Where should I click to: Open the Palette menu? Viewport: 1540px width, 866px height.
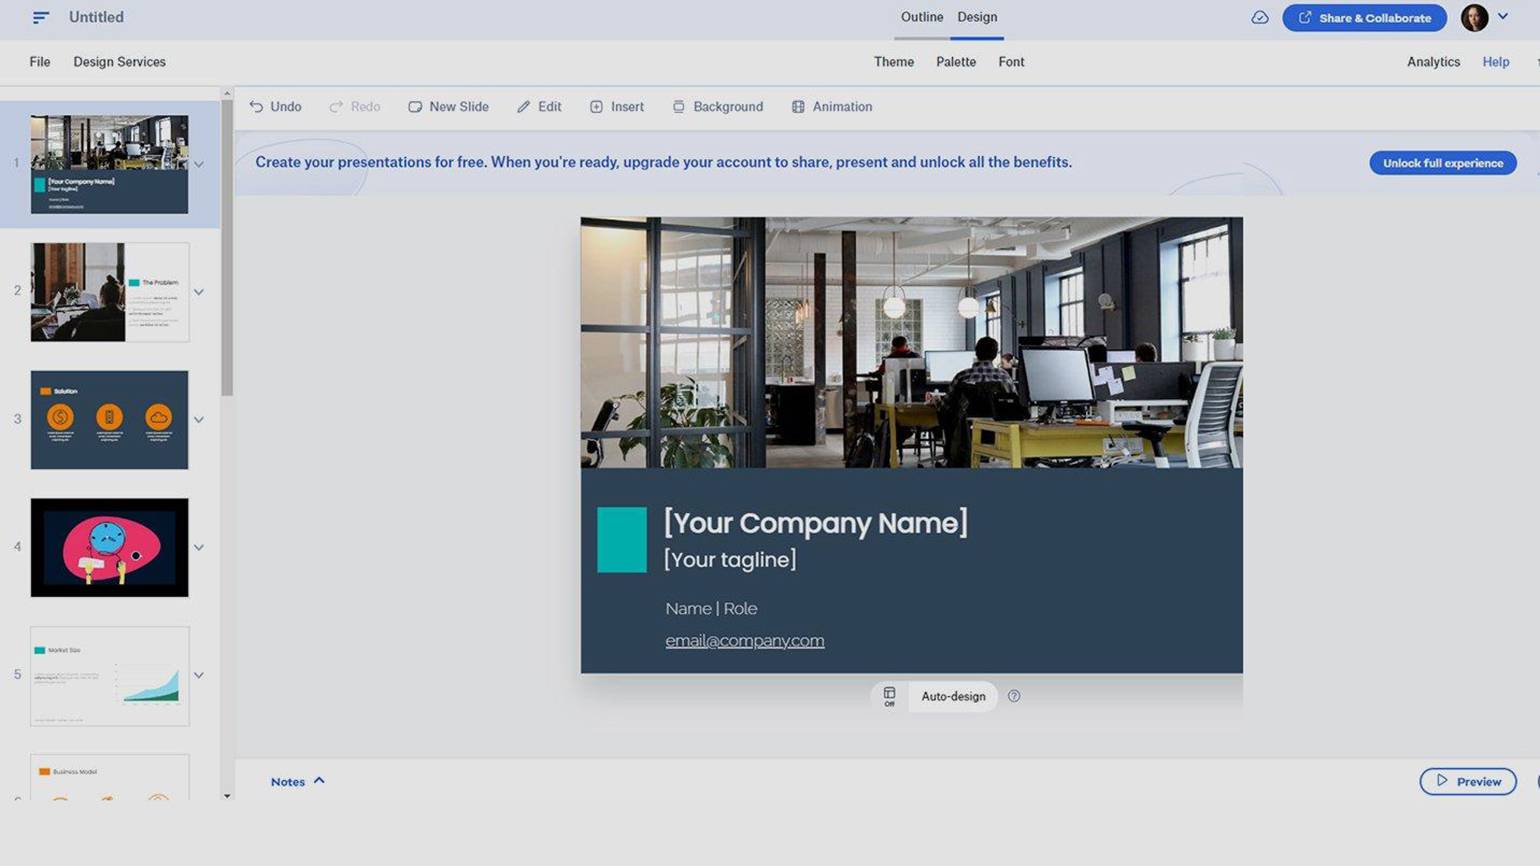click(956, 62)
